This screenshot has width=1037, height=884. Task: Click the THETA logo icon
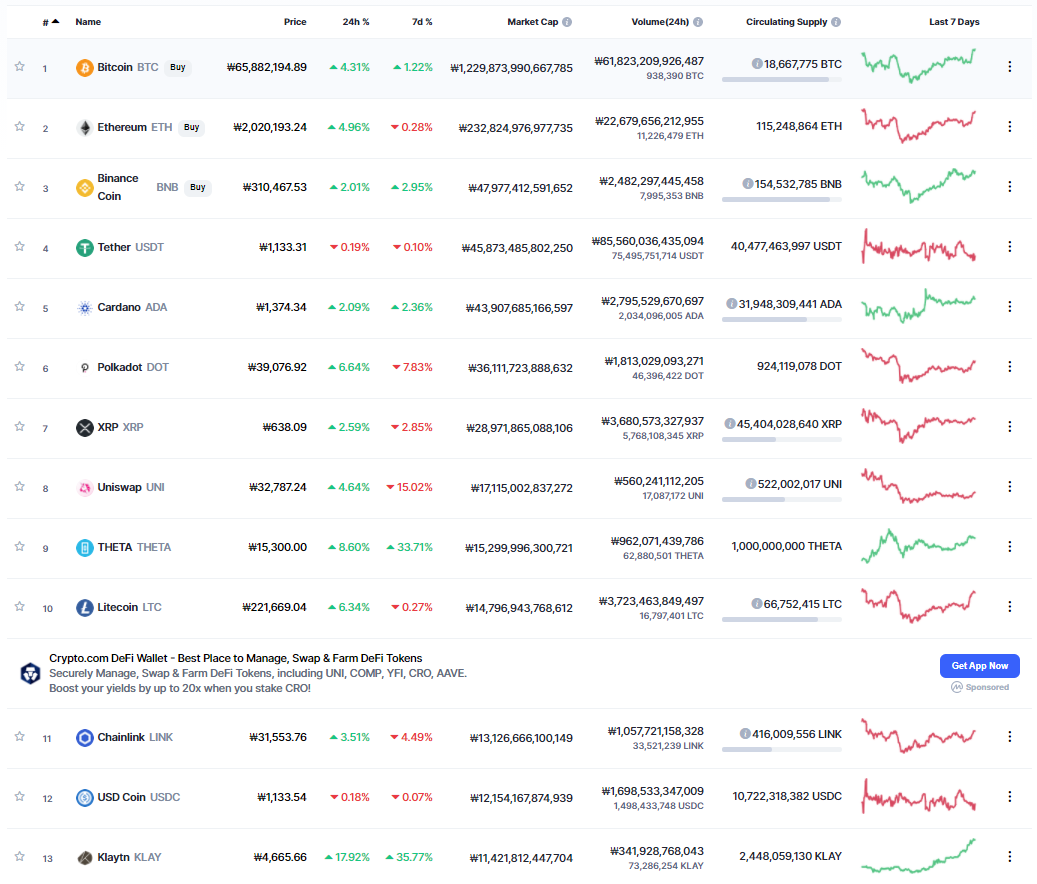(85, 548)
